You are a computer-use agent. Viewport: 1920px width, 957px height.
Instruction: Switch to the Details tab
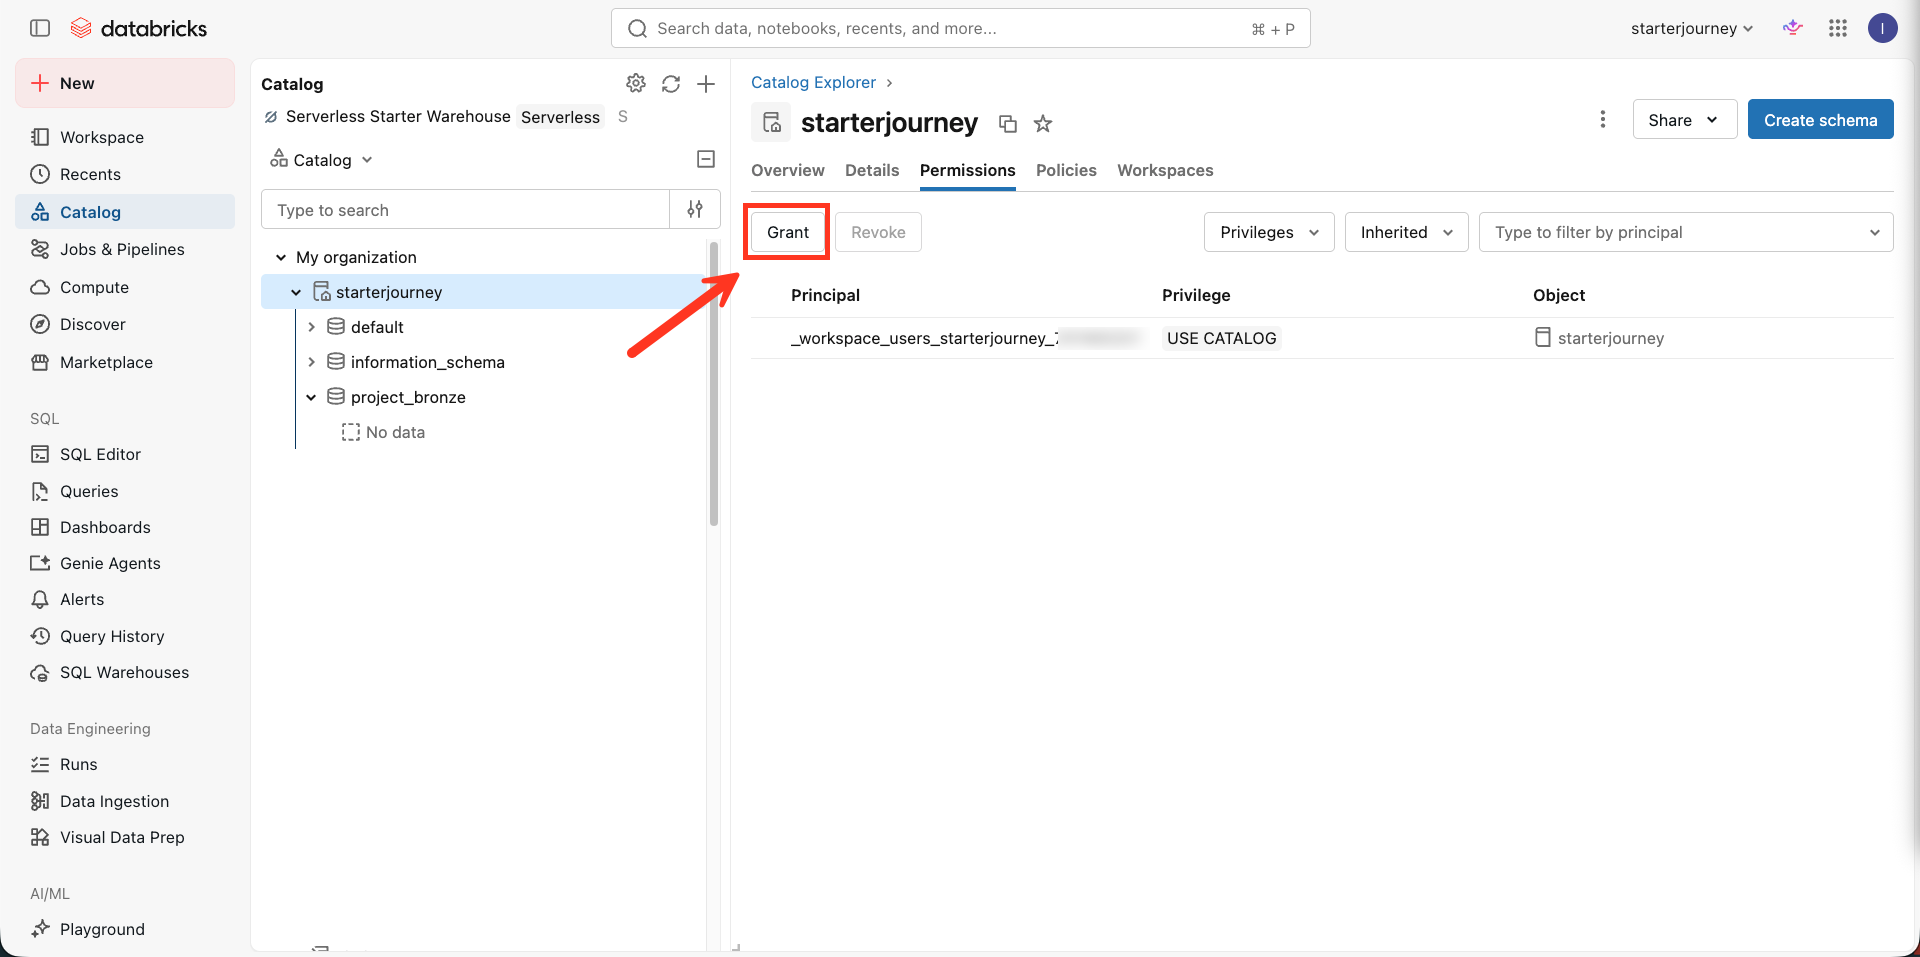872,170
